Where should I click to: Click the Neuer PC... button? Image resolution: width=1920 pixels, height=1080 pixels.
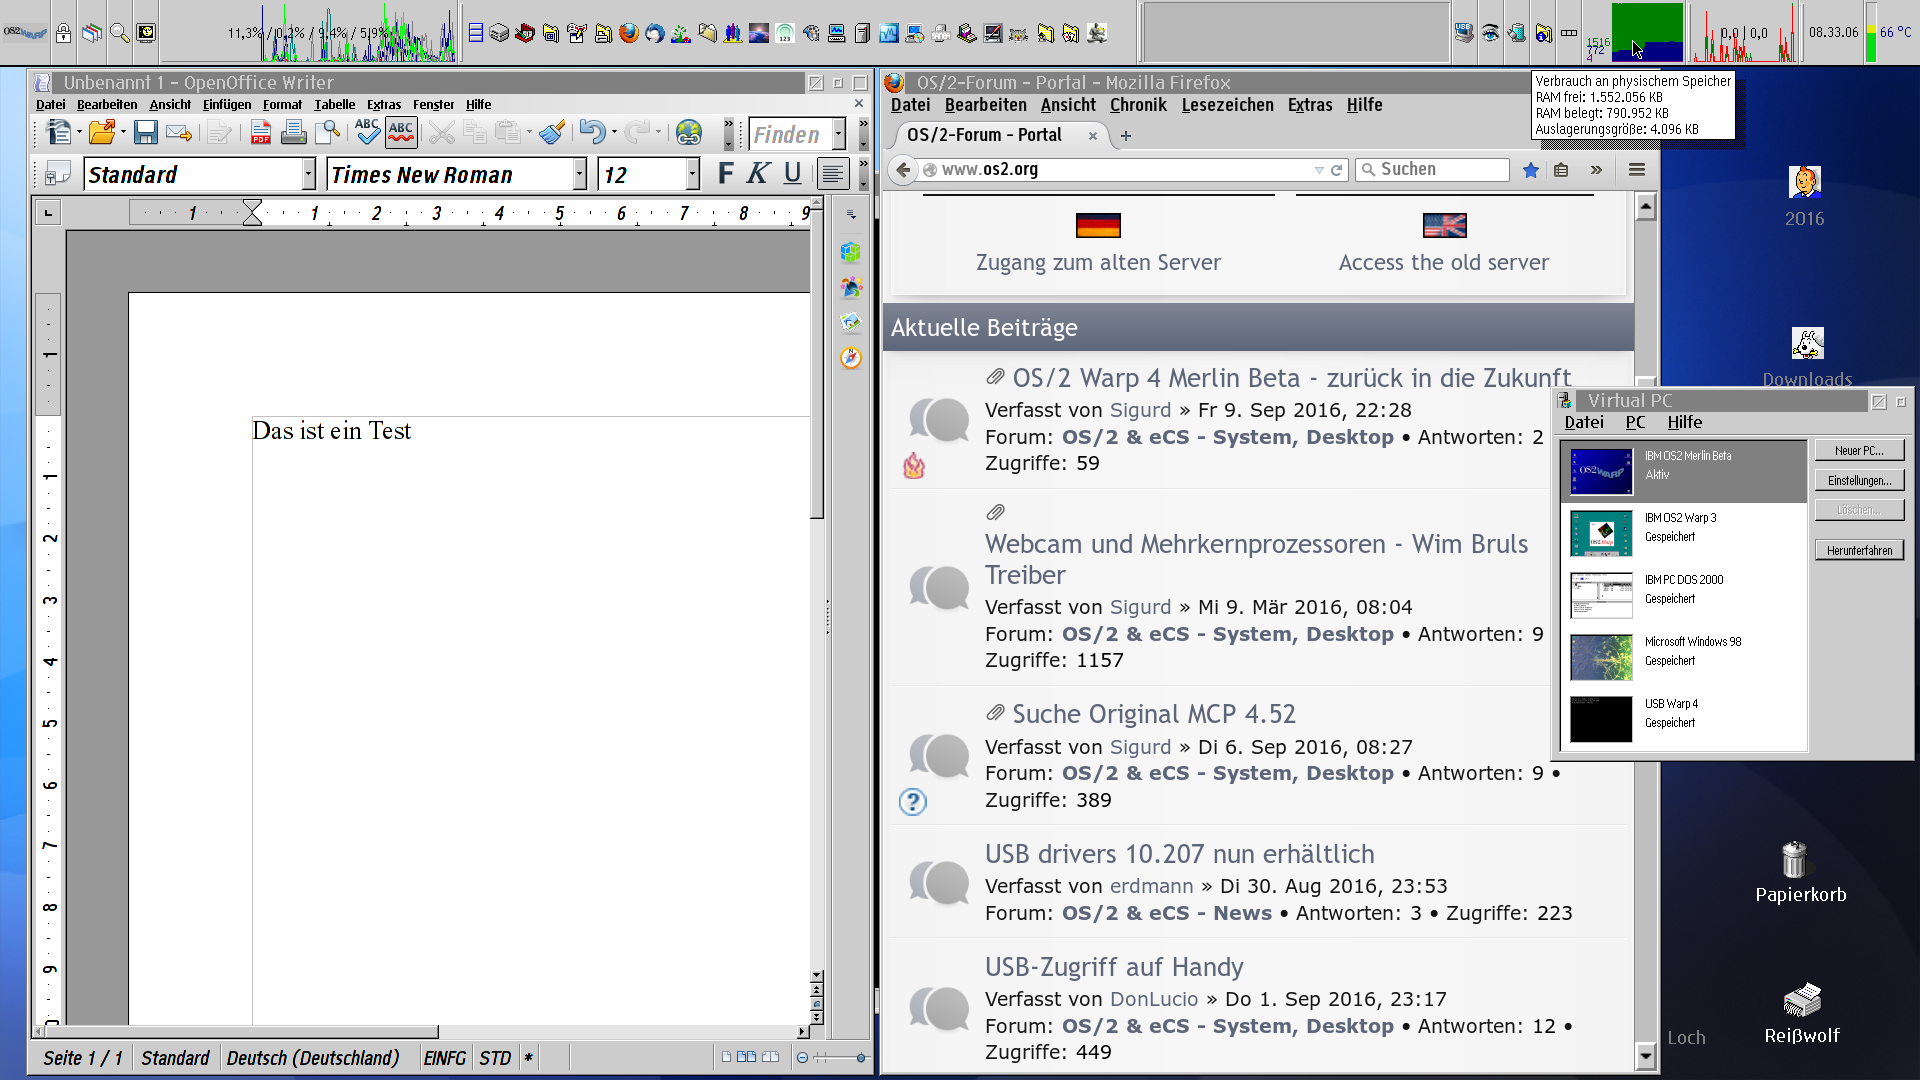point(1859,451)
